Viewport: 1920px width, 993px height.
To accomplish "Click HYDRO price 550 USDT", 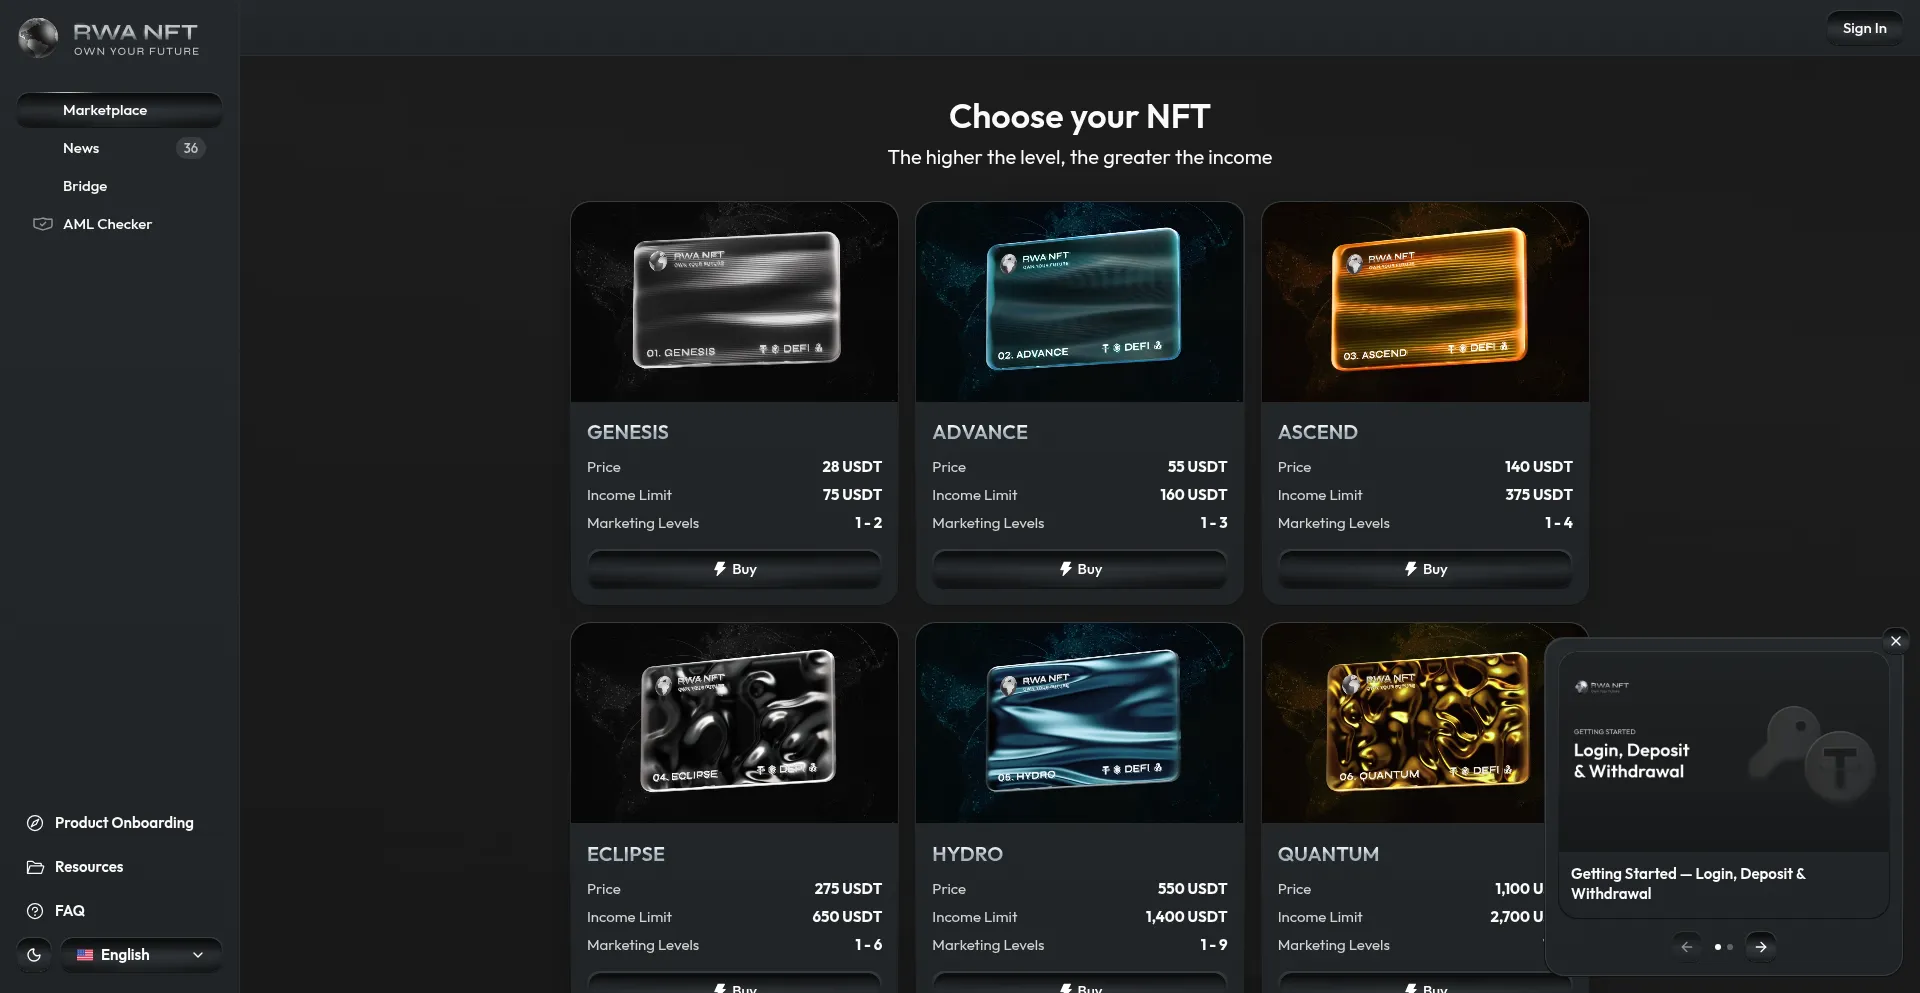I will click(1192, 889).
